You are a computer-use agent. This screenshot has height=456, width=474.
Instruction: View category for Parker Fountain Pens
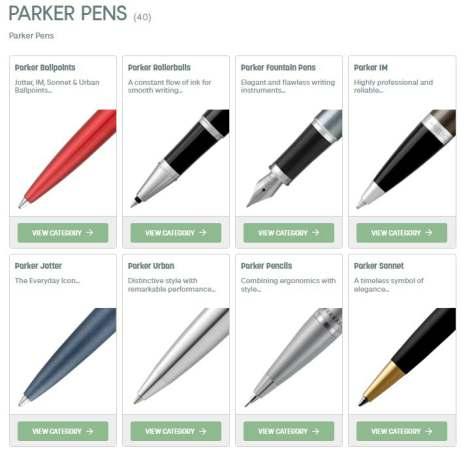coord(289,233)
